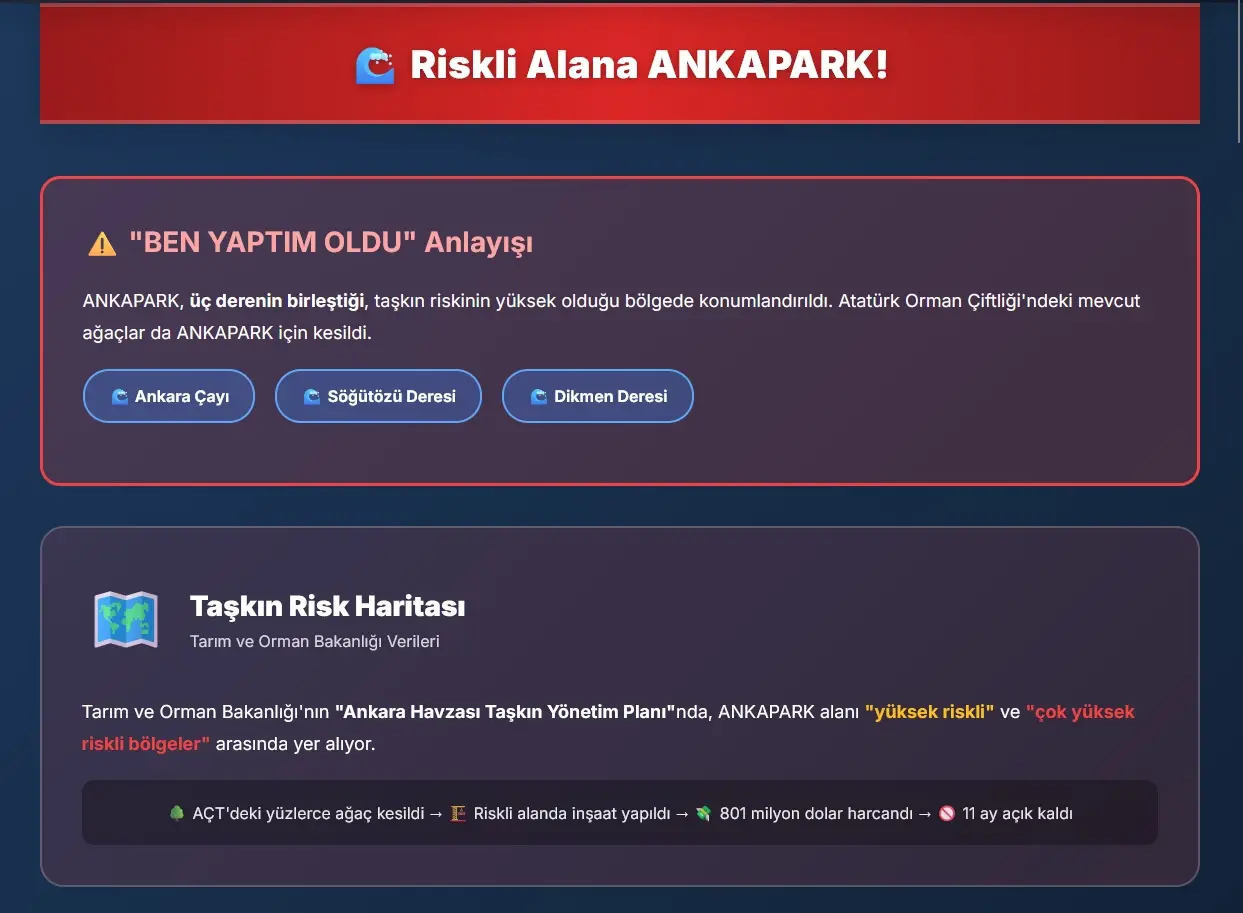Screen dimensions: 1243x913
Task: Click the money icon before "801 milyon dolar"
Action: pyautogui.click(x=704, y=813)
